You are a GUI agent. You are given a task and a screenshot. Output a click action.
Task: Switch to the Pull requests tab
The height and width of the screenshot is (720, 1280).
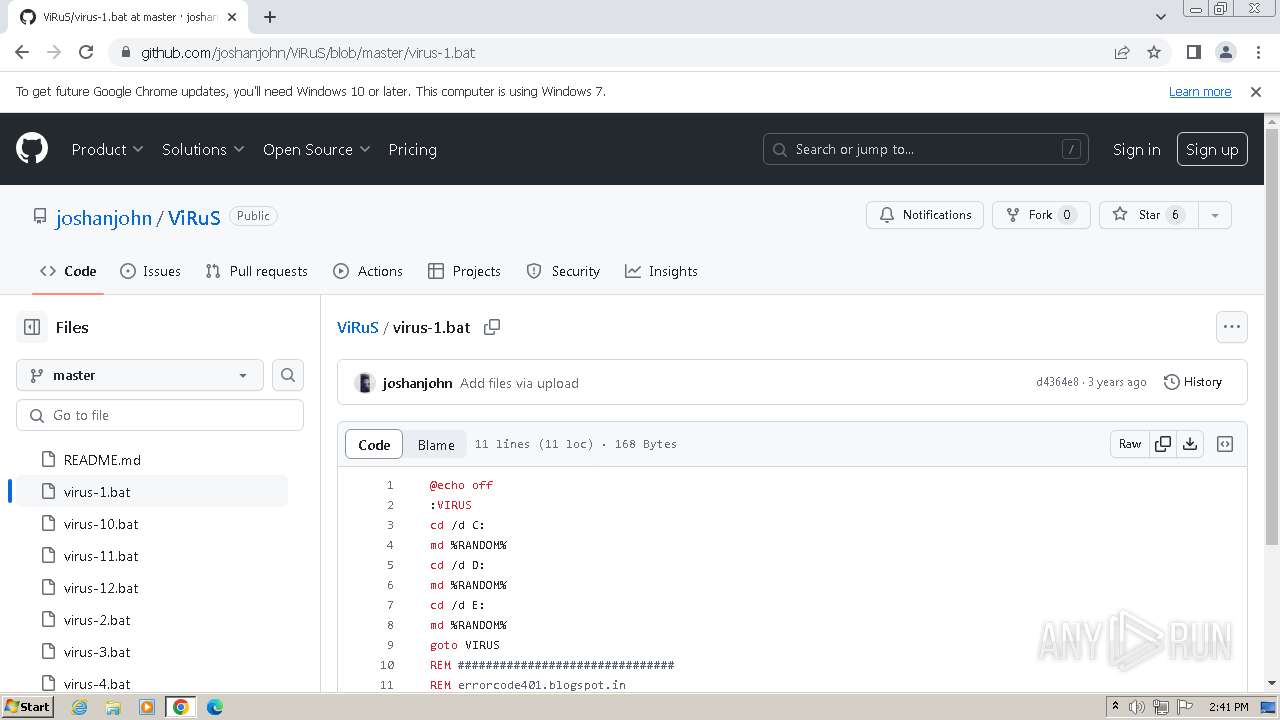point(256,271)
